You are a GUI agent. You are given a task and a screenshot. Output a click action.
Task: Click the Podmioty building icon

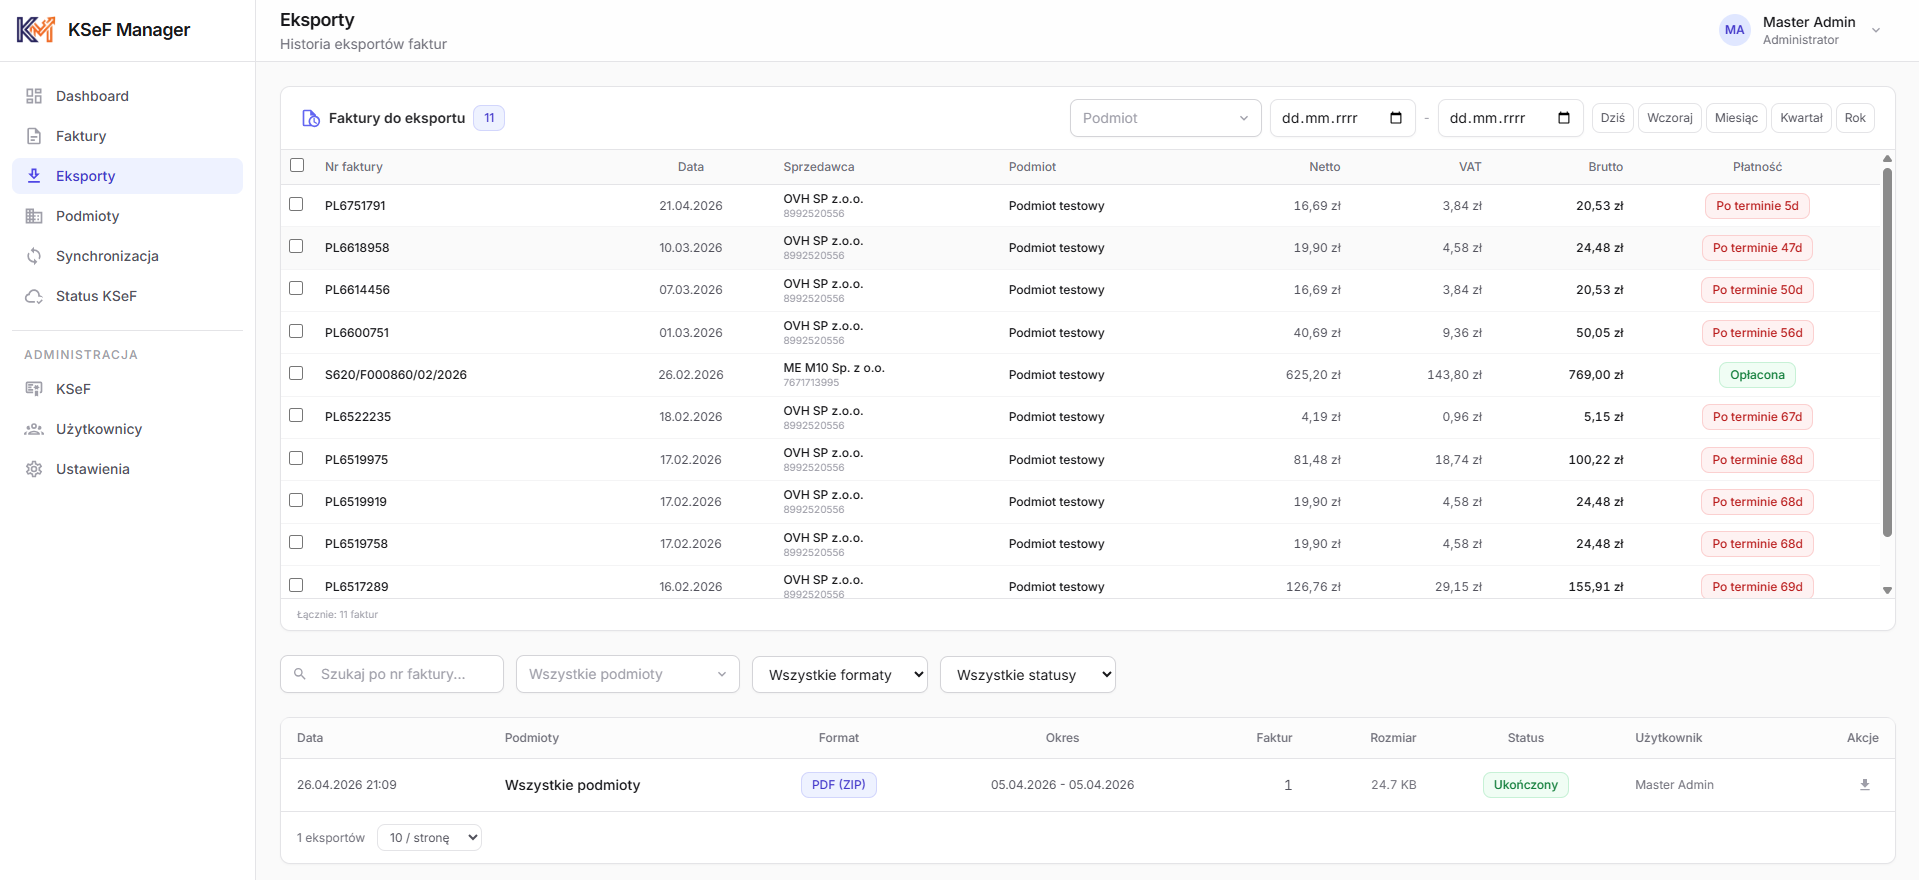(x=34, y=216)
